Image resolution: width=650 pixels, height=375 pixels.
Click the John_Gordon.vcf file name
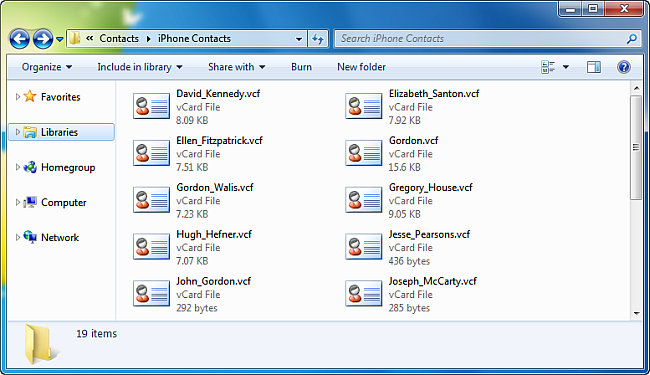(x=213, y=281)
